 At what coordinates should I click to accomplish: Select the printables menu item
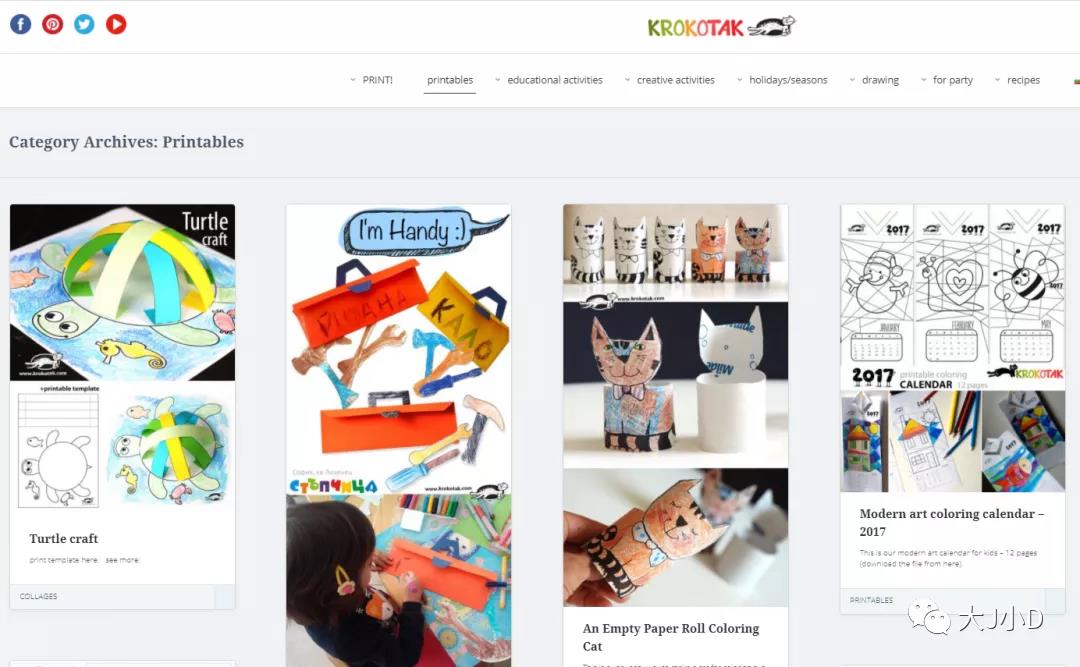pyautogui.click(x=450, y=80)
